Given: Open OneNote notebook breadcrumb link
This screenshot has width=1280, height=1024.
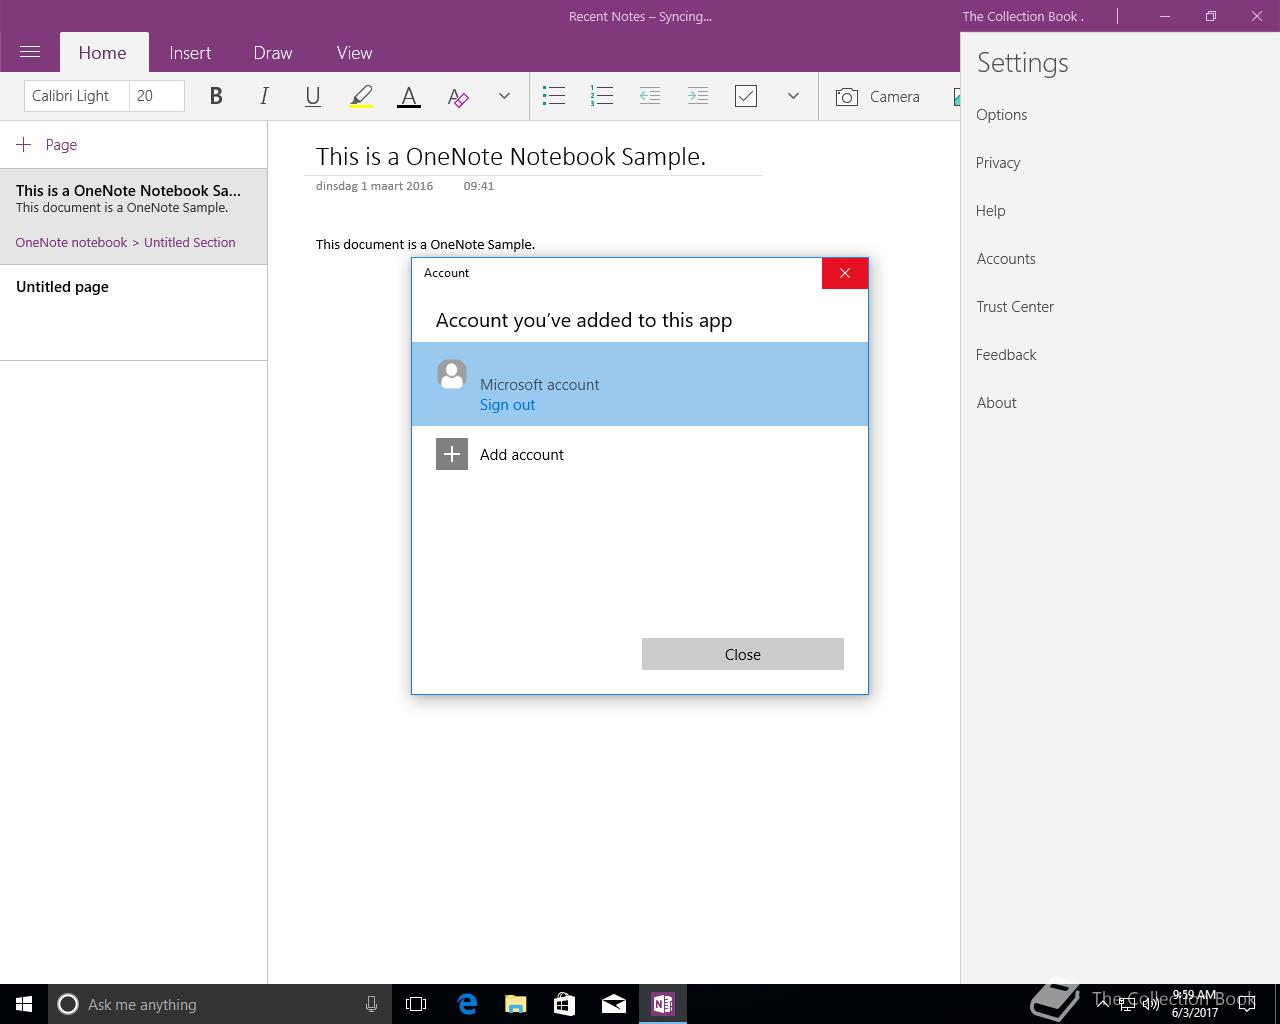Looking at the screenshot, I should [71, 242].
